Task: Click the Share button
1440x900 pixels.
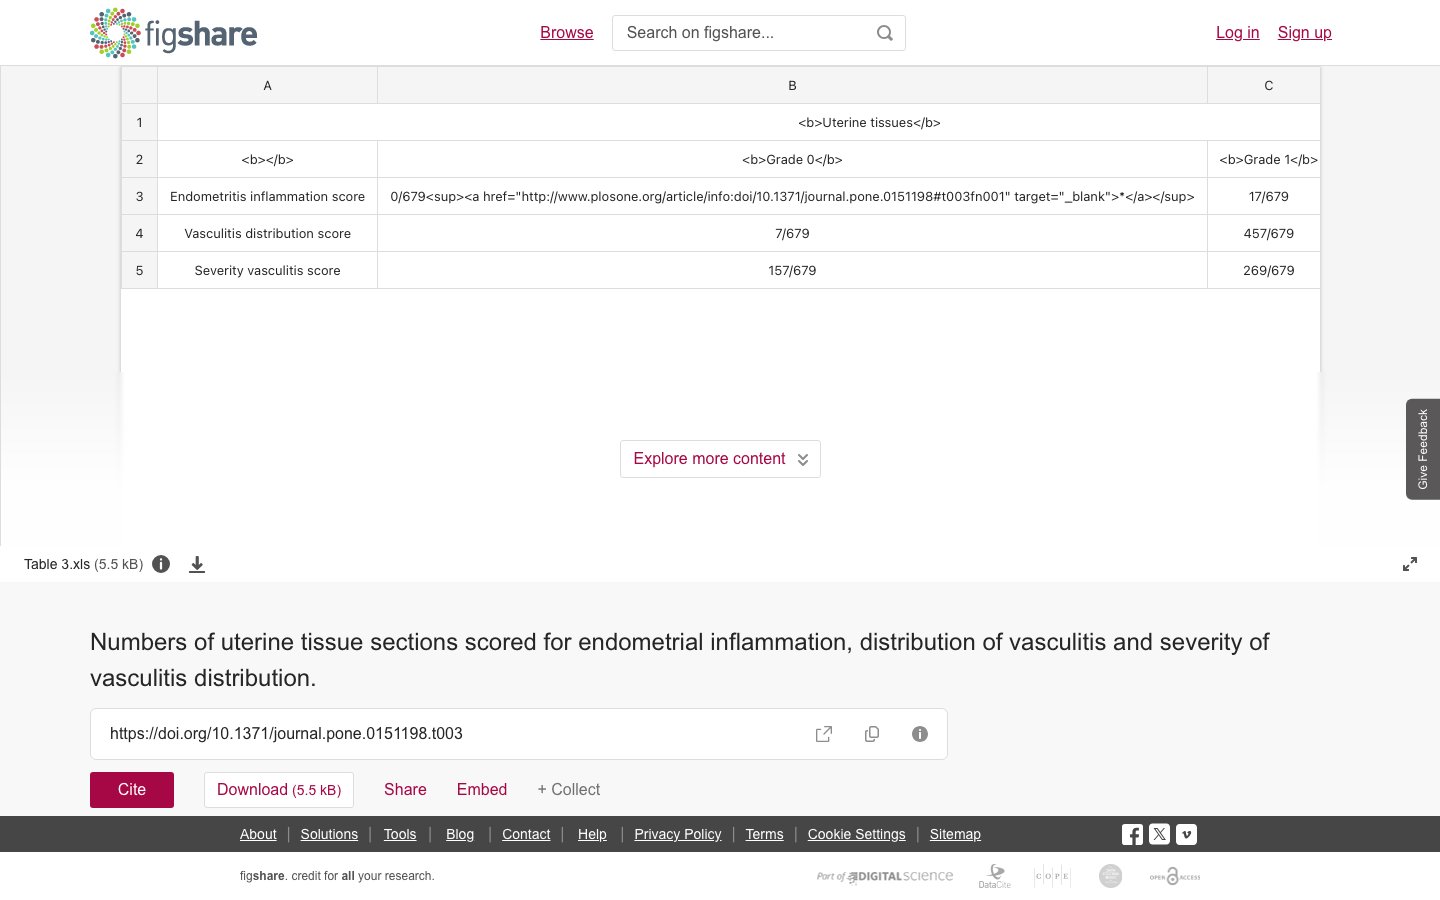Action: pos(405,790)
